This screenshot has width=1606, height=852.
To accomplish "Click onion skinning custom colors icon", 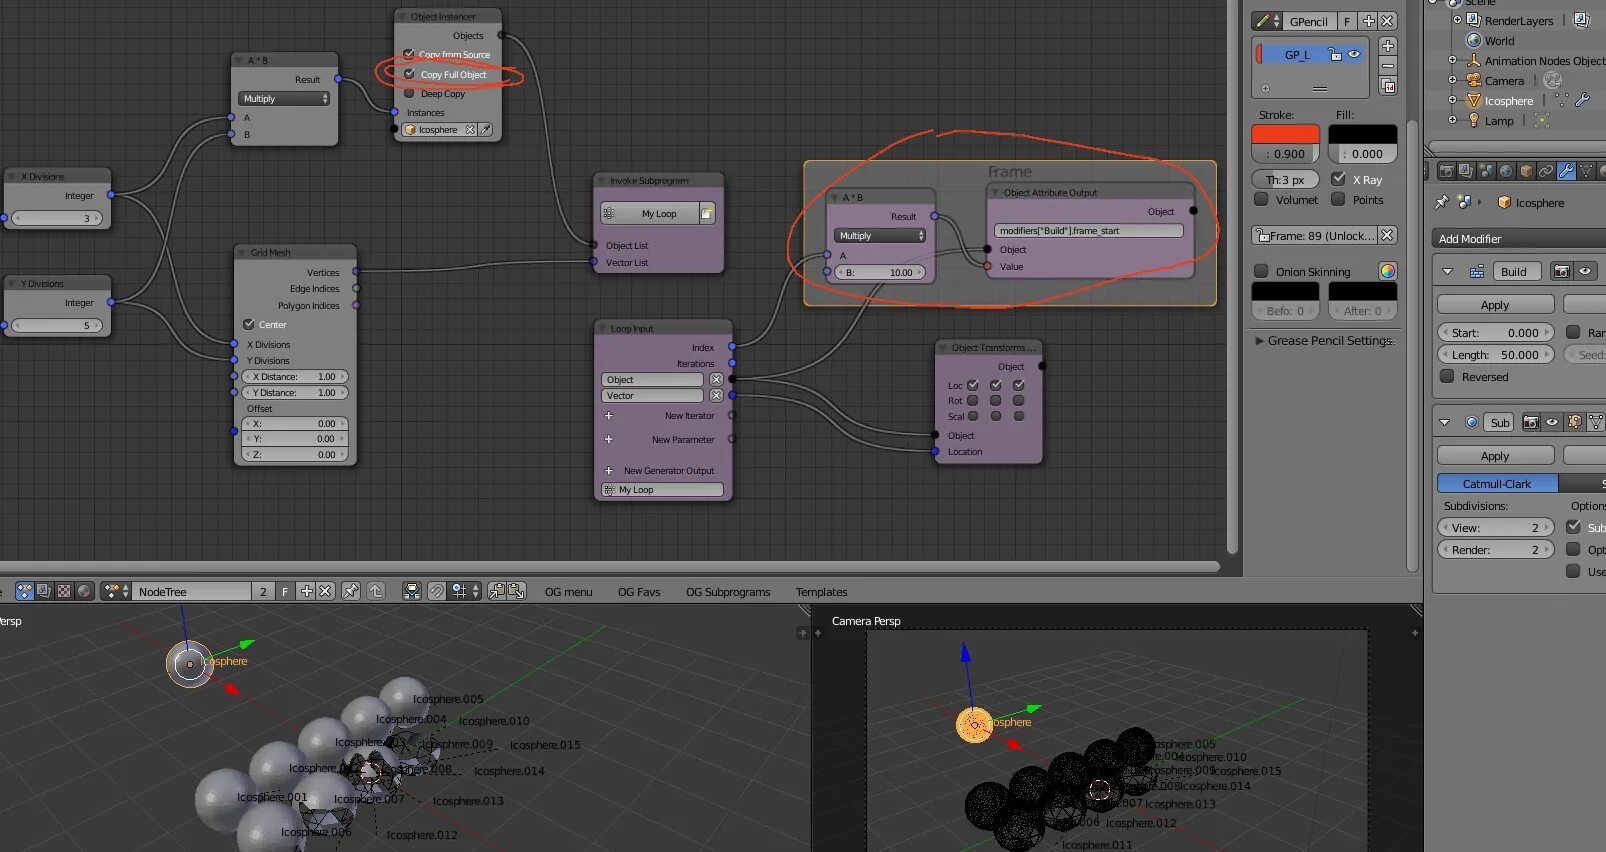I will point(1387,271).
